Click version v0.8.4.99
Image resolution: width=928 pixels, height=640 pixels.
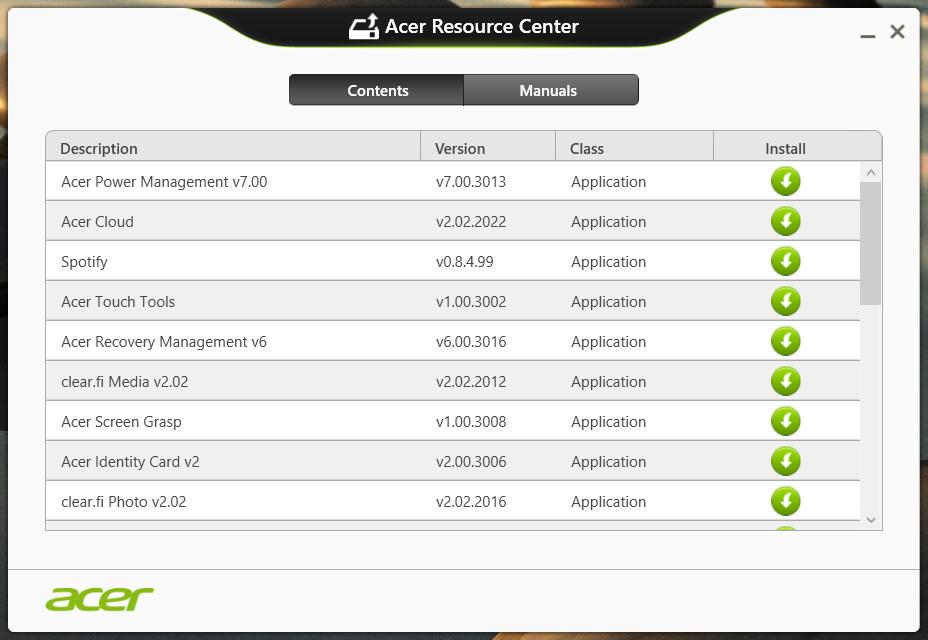(x=465, y=262)
